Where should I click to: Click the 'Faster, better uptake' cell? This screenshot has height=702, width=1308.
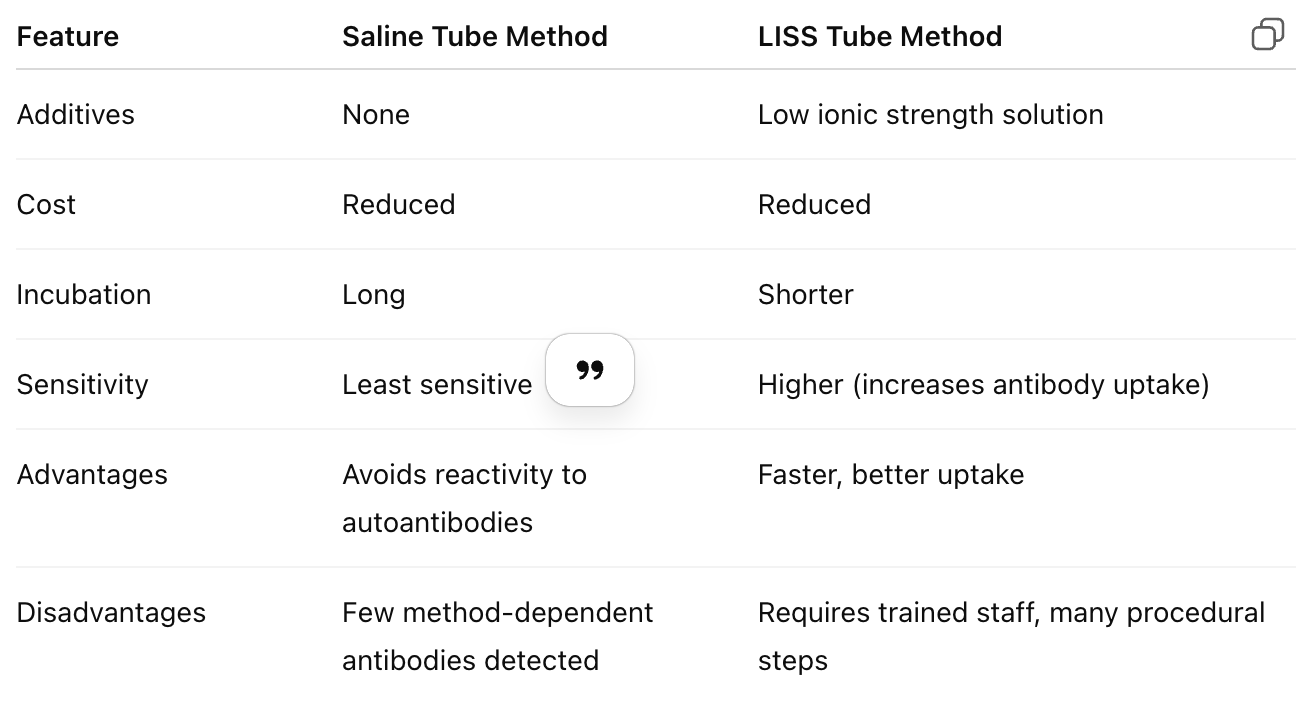tap(891, 475)
